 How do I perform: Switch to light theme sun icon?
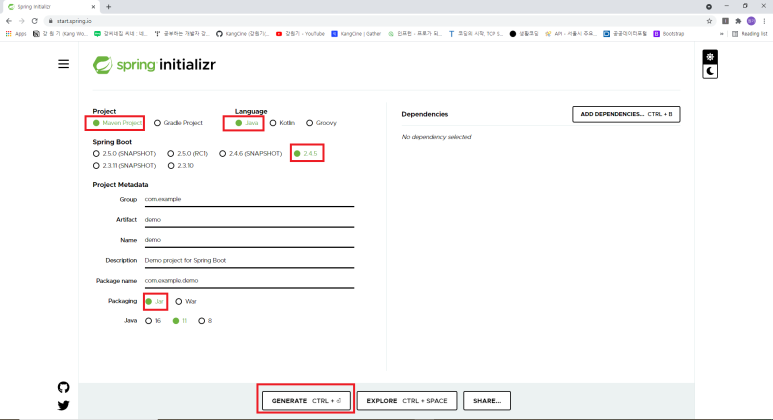tap(710, 57)
